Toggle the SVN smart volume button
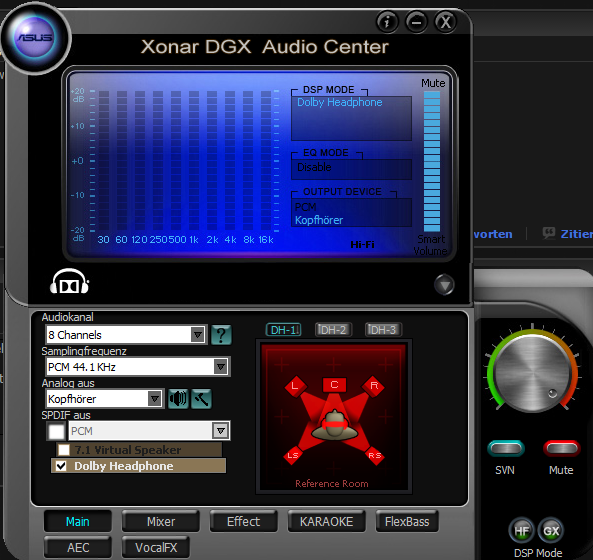This screenshot has width=593, height=560. coord(506,449)
